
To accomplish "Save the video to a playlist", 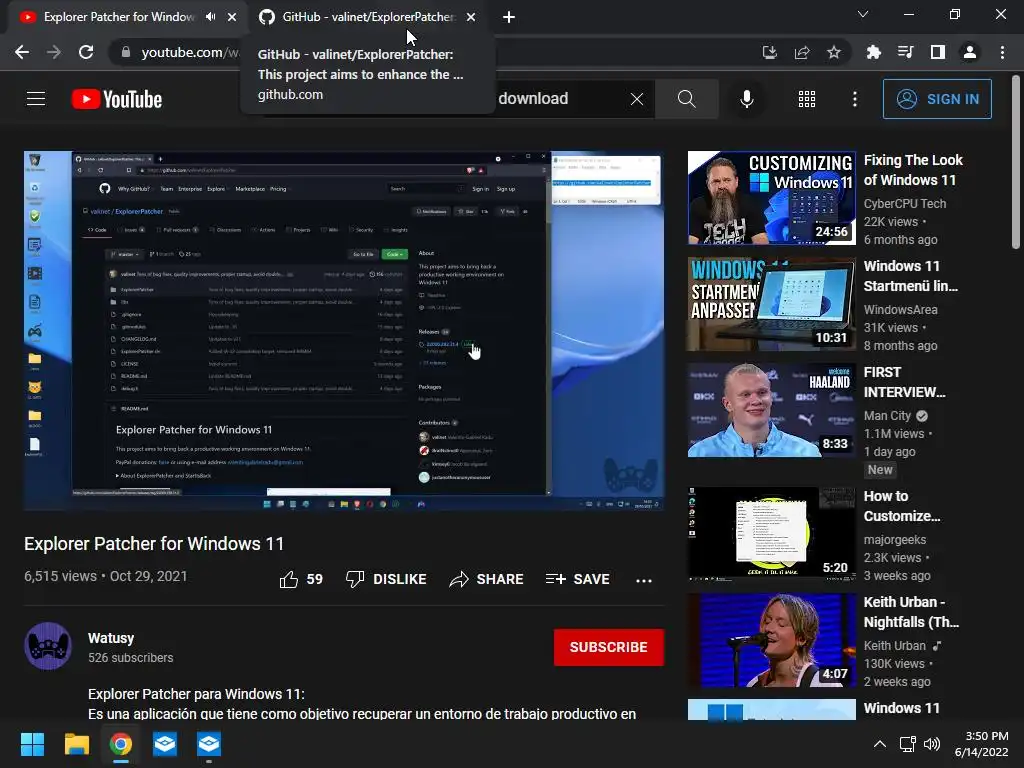I will coord(578,579).
